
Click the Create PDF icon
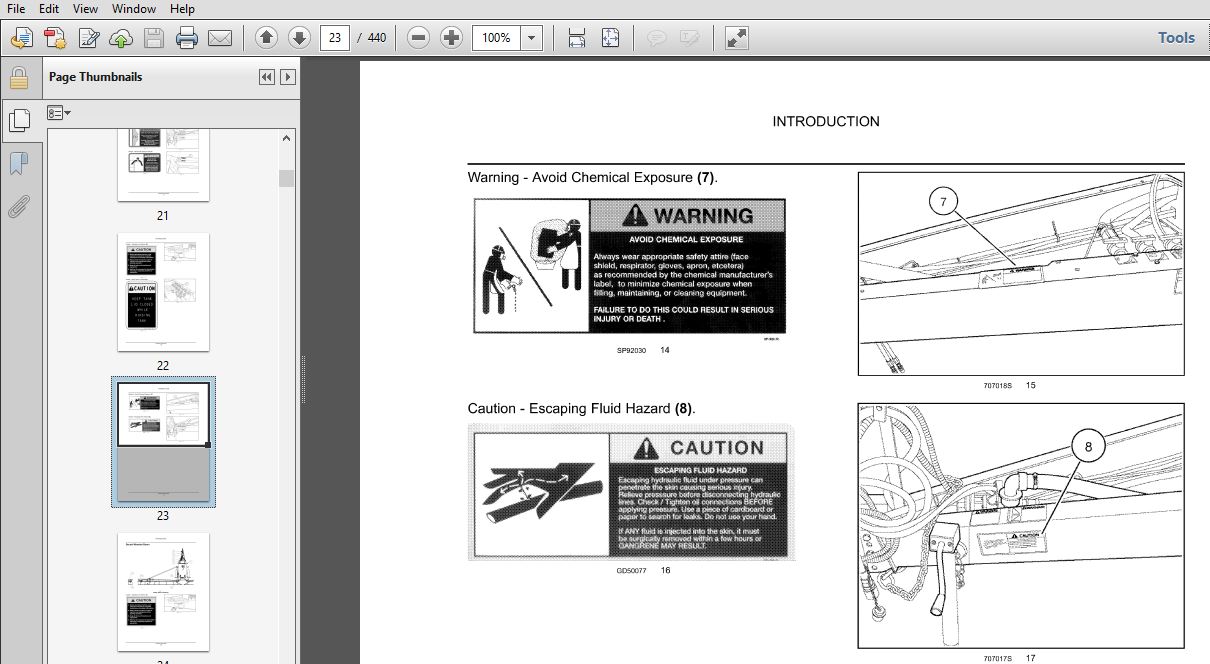[x=55, y=38]
